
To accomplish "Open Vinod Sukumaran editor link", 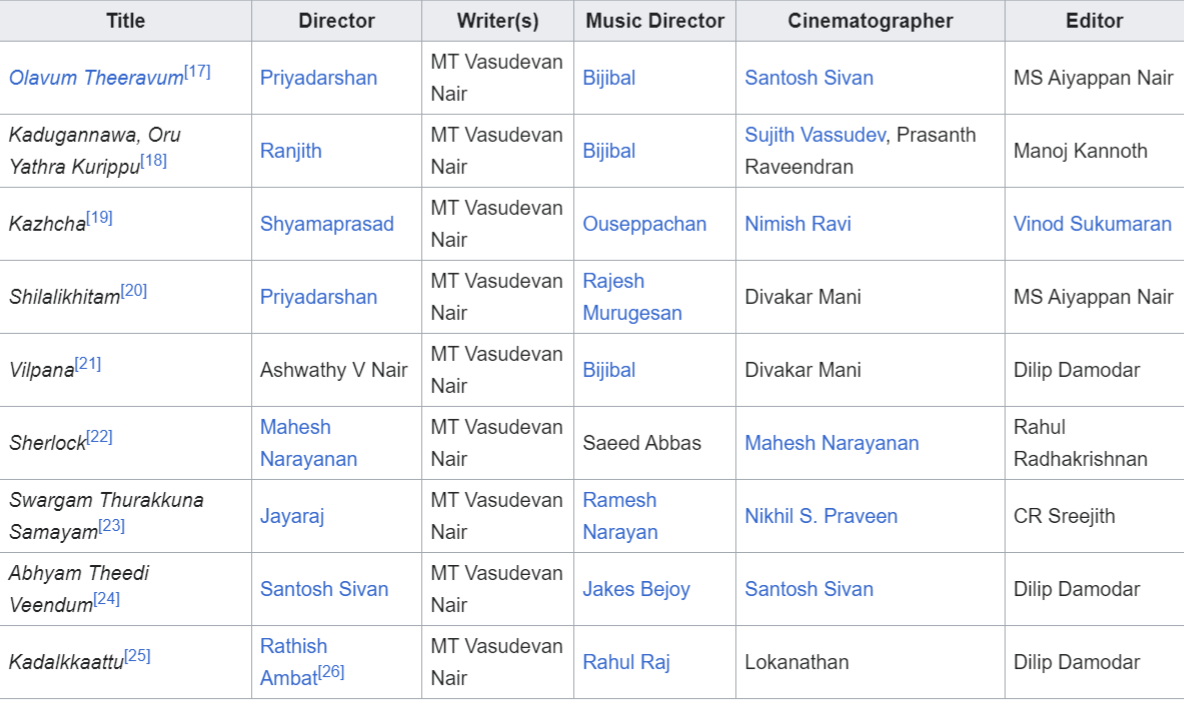I will pyautogui.click(x=1092, y=224).
